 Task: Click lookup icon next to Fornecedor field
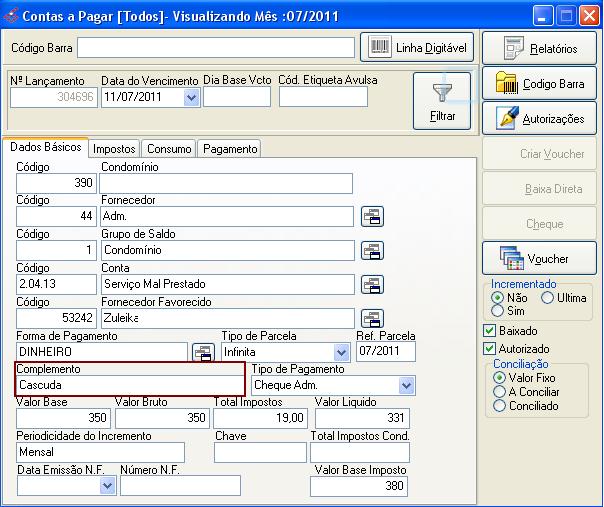coord(373,216)
